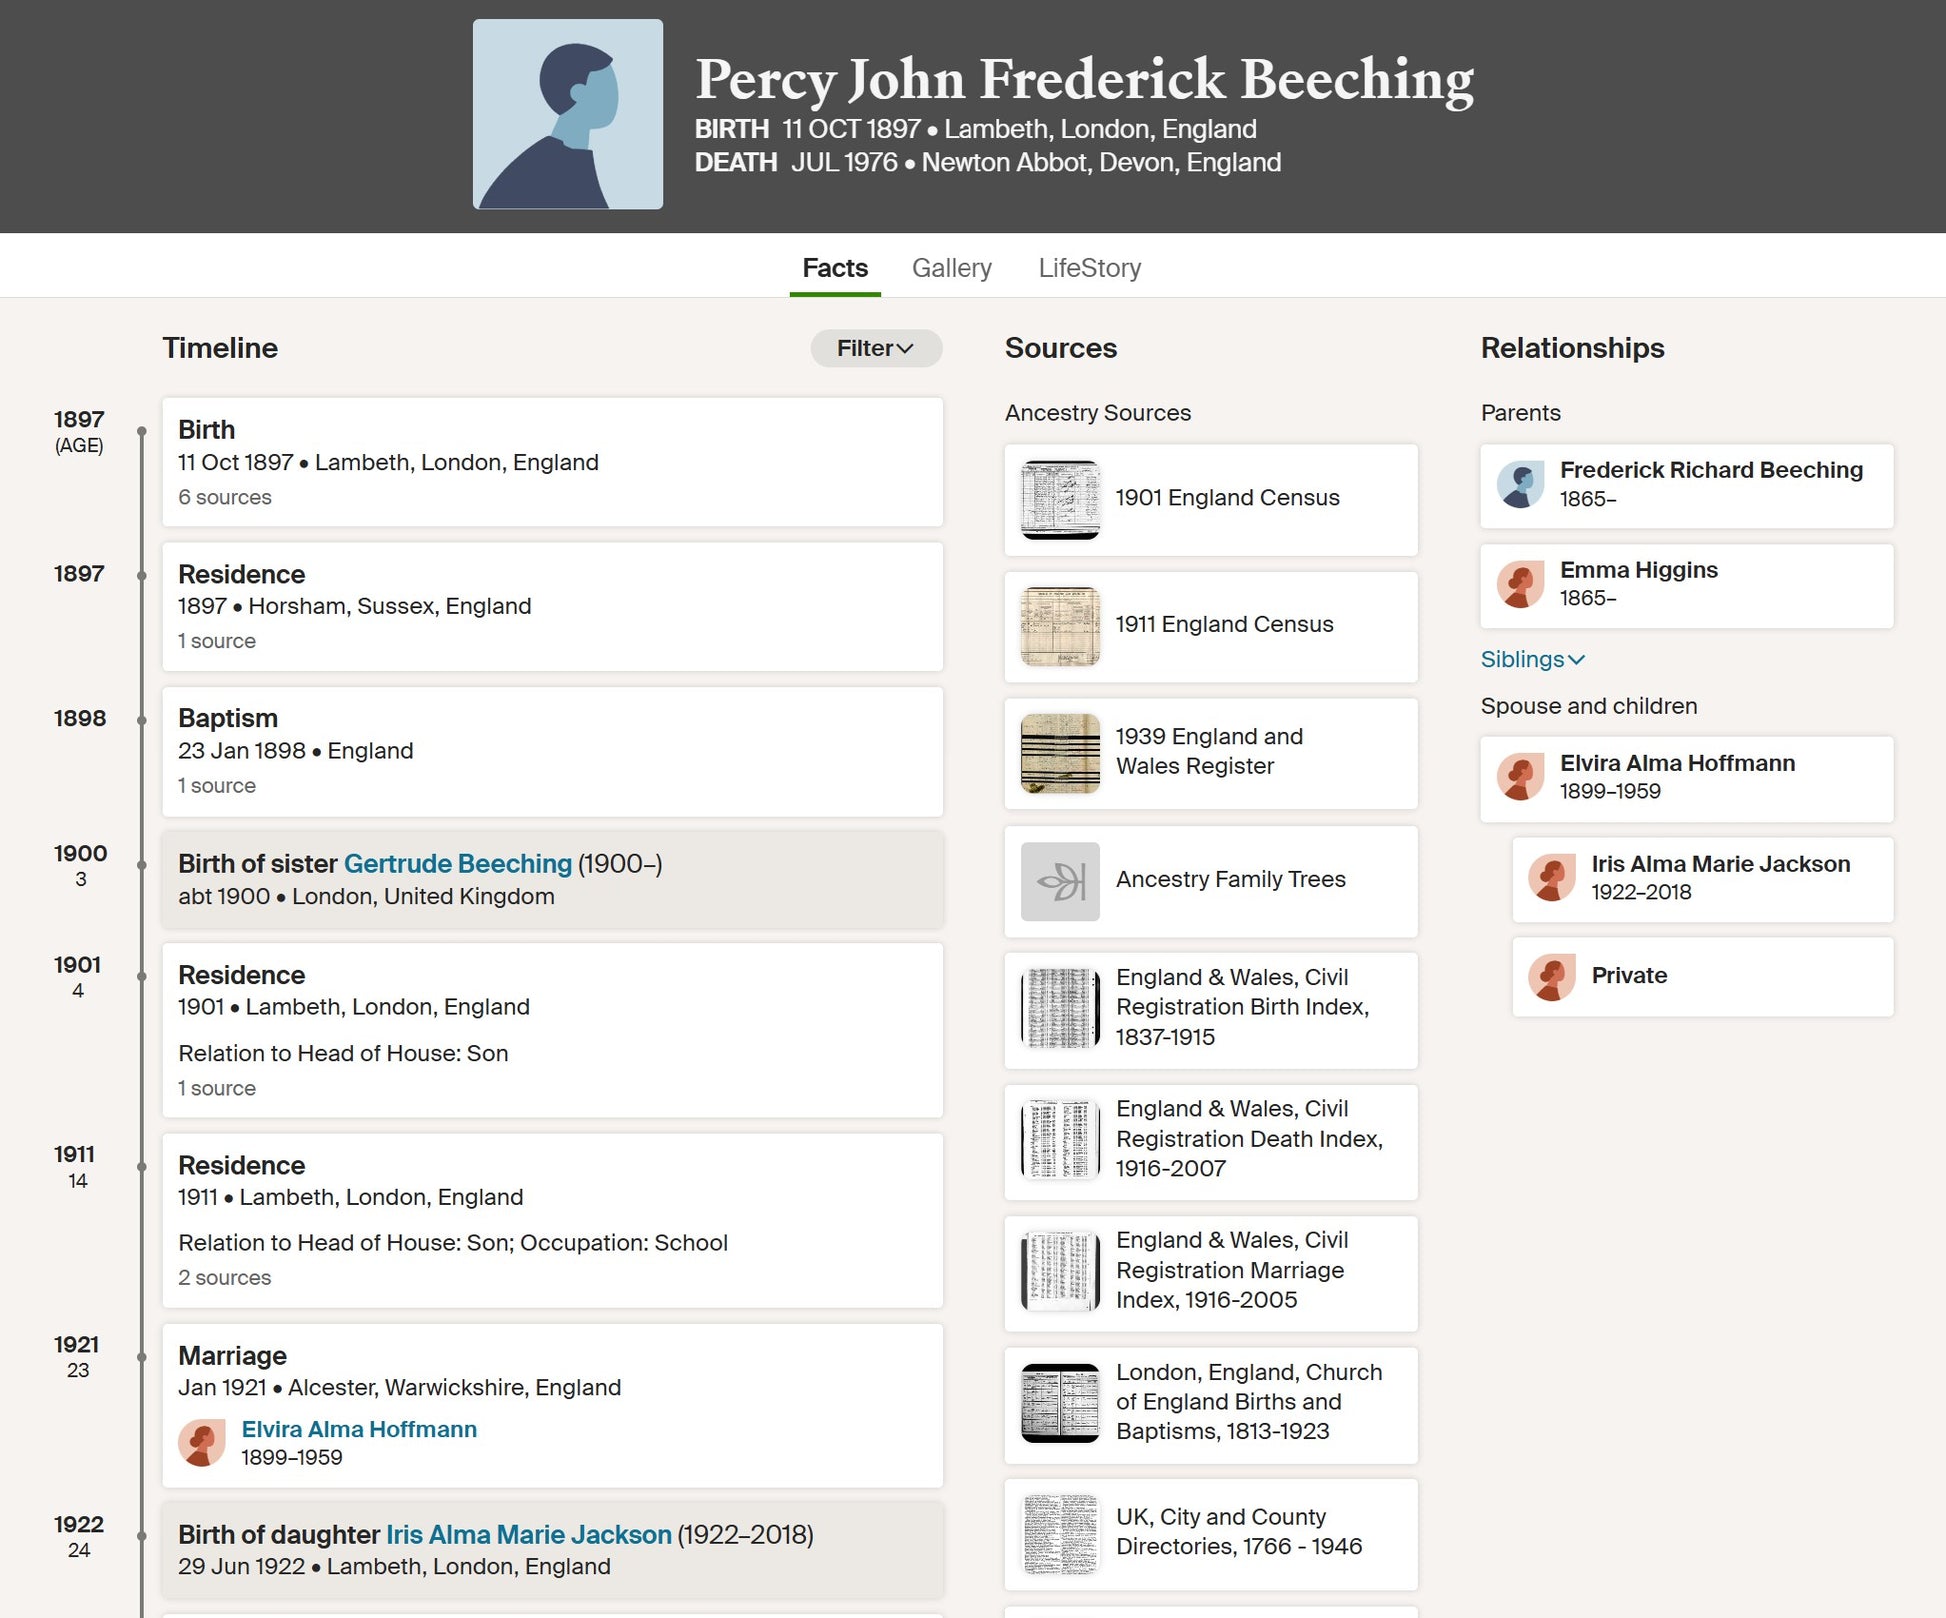Click Emma Higgins' avatar icon
The height and width of the screenshot is (1618, 1946).
(1520, 584)
